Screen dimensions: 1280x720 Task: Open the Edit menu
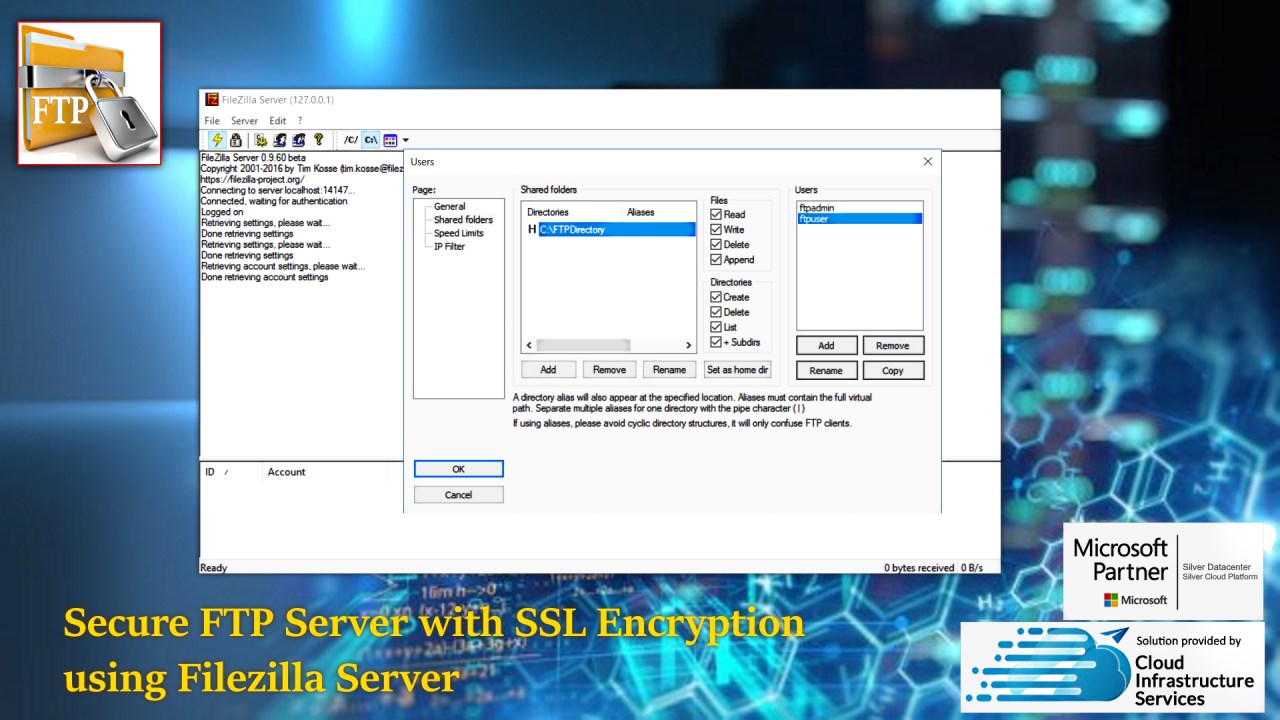coord(278,121)
